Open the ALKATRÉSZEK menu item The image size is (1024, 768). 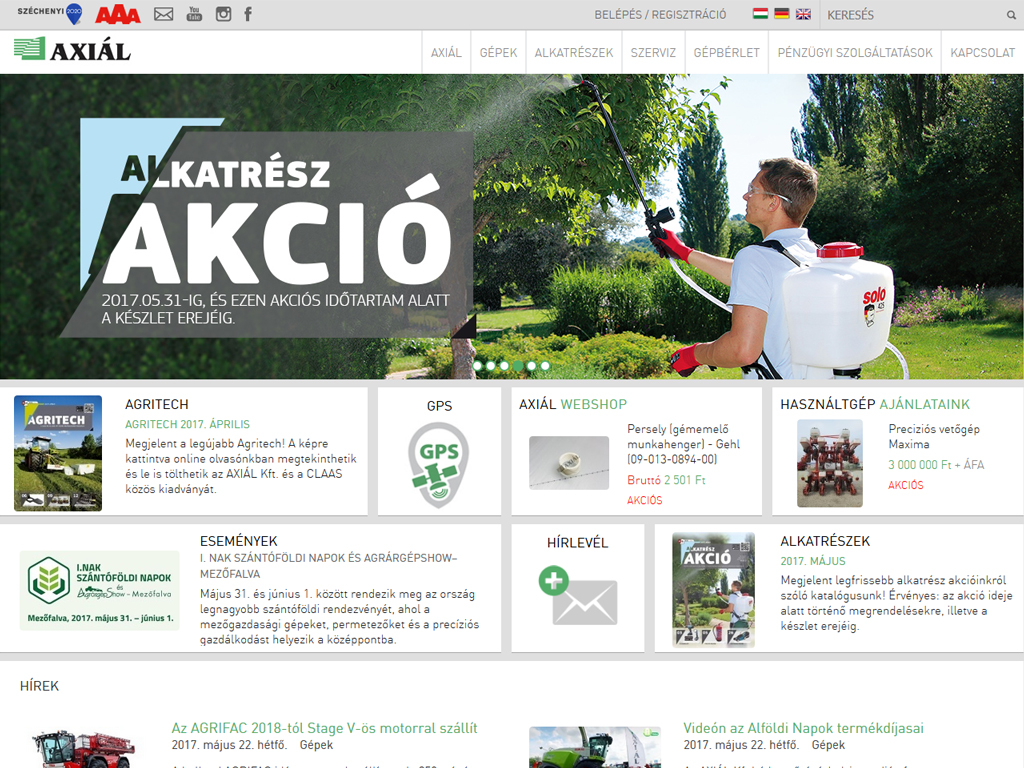pyautogui.click(x=574, y=53)
